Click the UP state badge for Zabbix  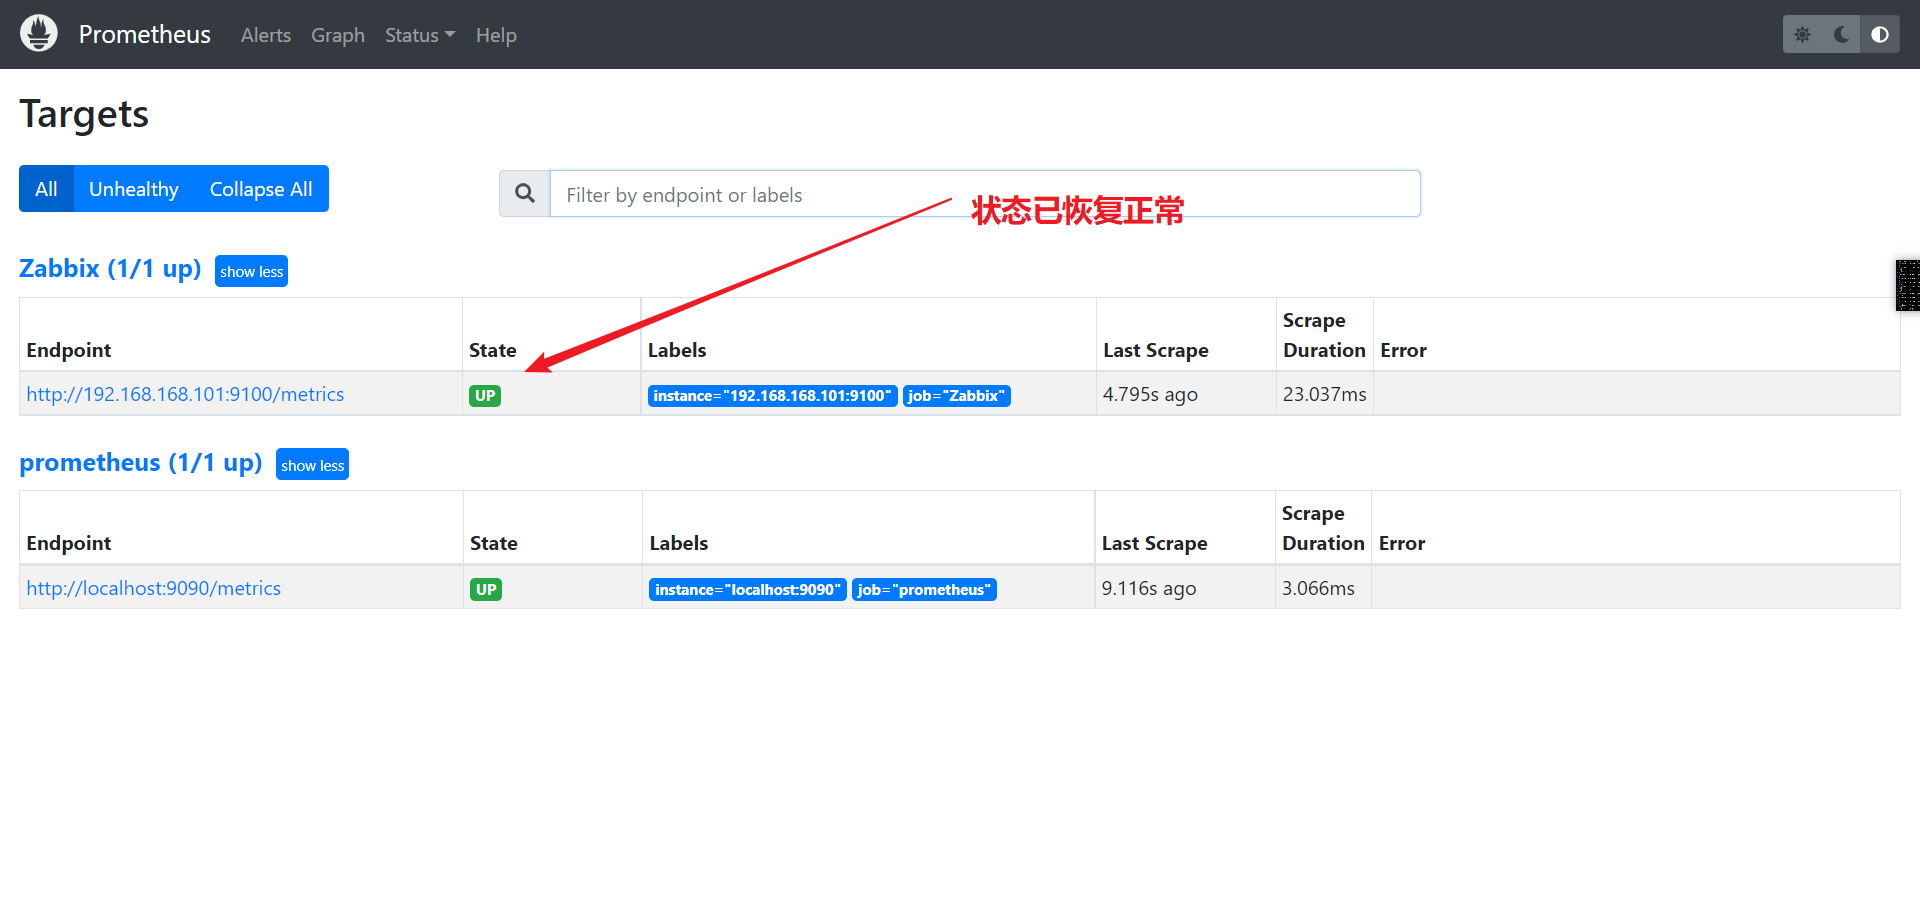(x=485, y=395)
